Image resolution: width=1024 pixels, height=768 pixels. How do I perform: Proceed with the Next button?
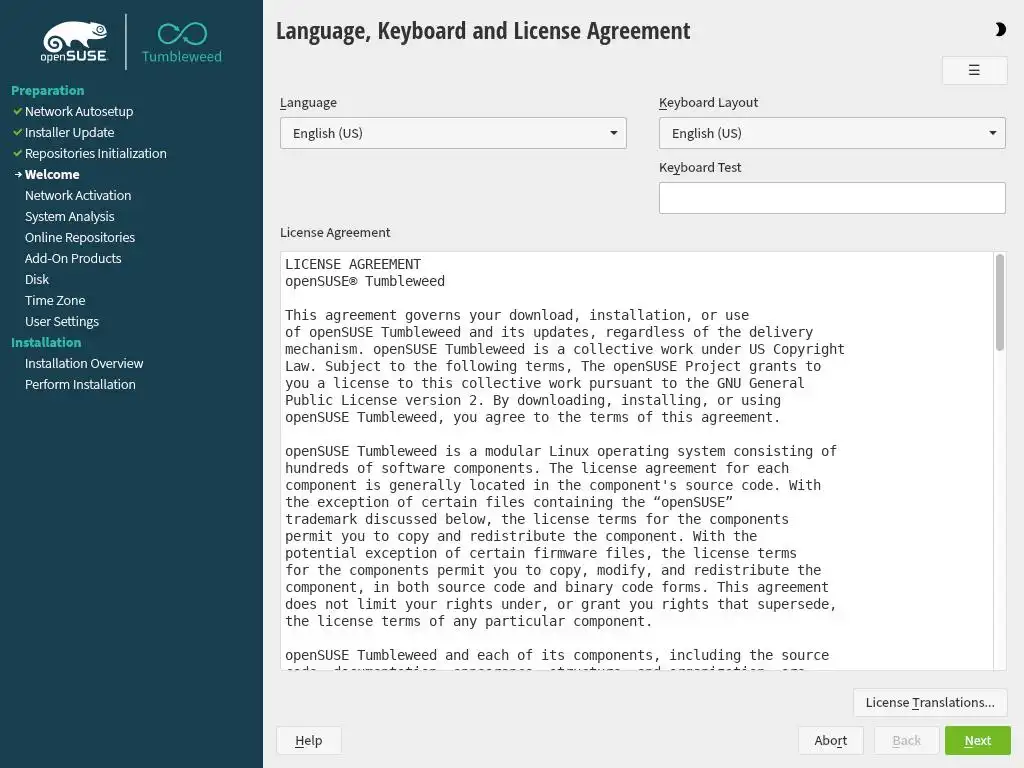978,741
